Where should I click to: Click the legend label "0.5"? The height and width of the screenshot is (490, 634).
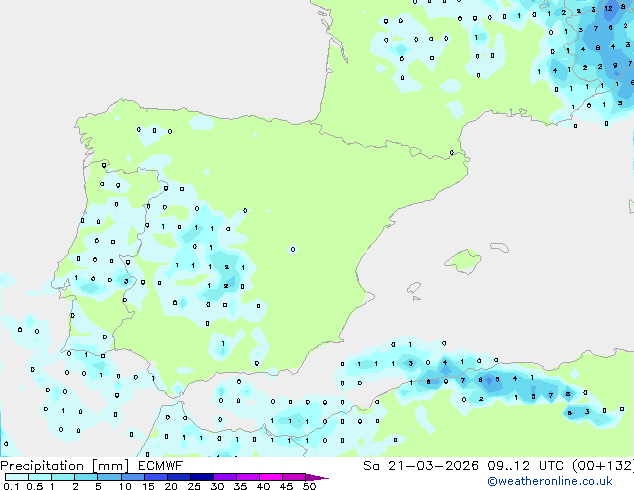point(35,486)
